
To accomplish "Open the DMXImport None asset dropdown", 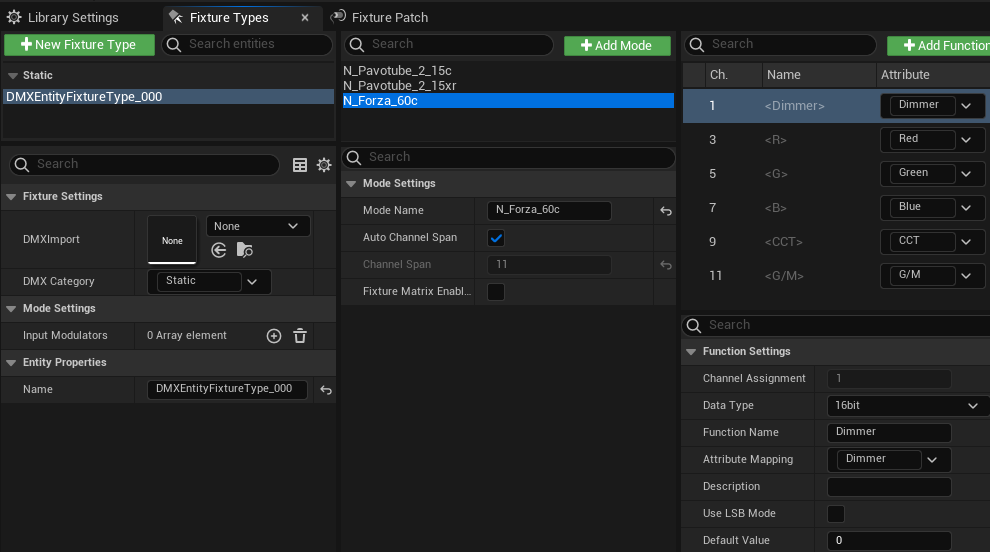I will [x=258, y=226].
